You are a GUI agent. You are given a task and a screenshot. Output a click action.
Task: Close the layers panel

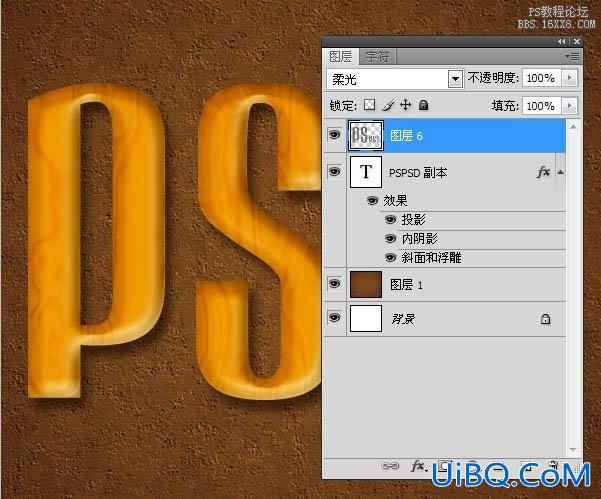tap(576, 41)
